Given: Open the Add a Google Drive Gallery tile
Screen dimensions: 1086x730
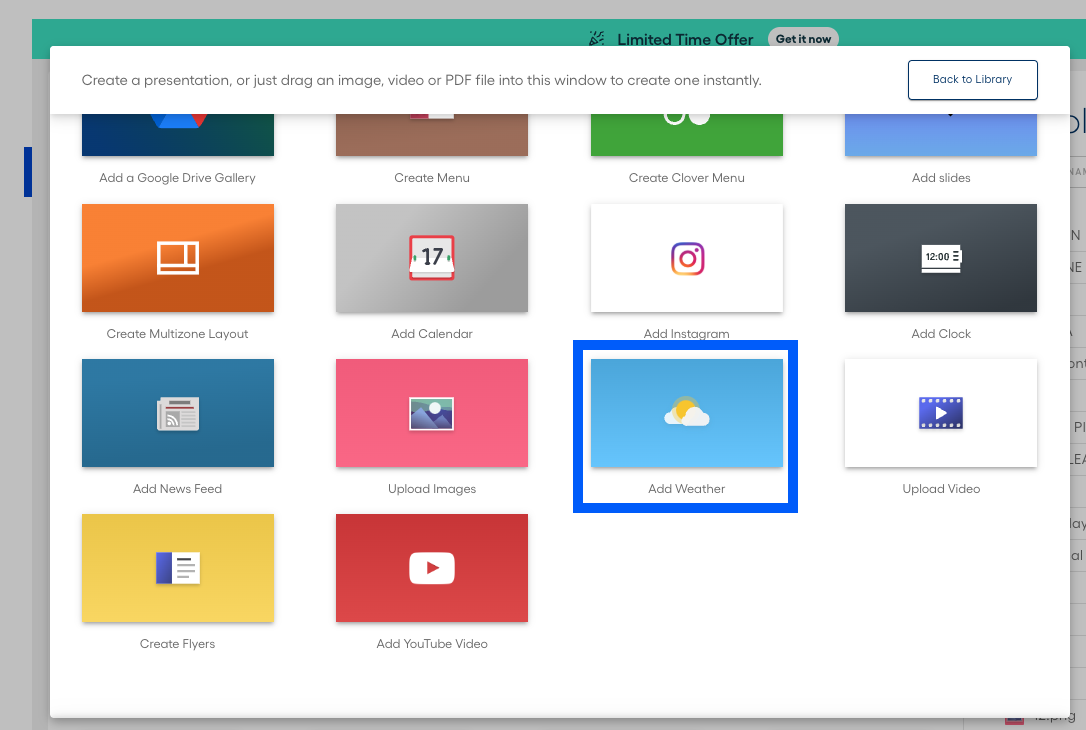Looking at the screenshot, I should 177,136.
